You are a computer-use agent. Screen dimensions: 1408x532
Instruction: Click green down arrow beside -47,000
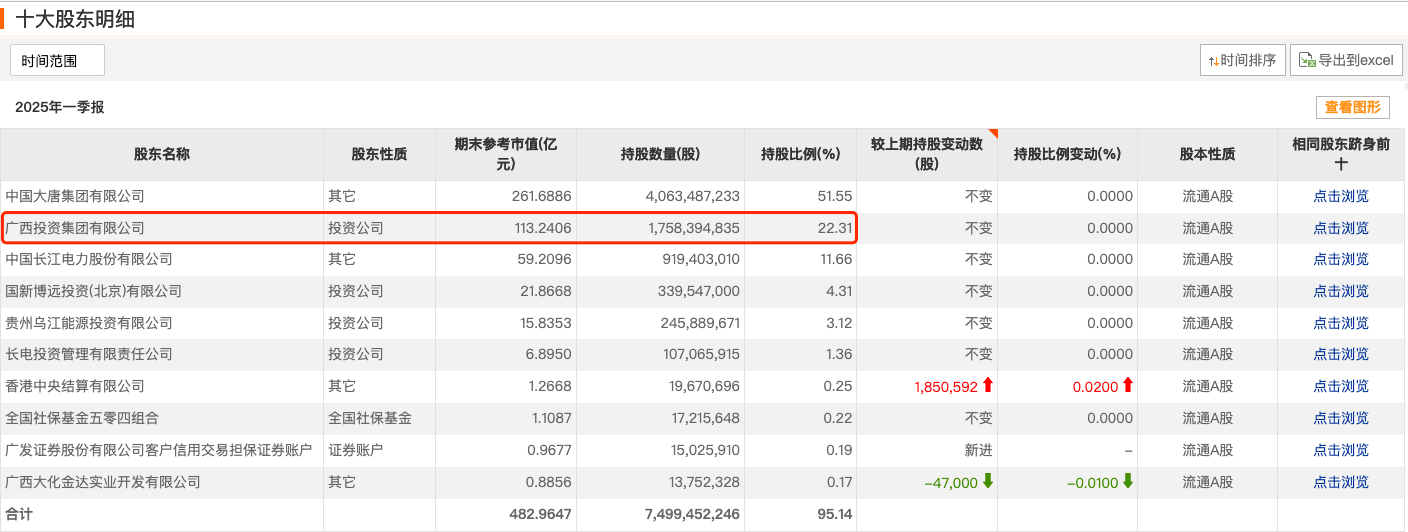[988, 481]
